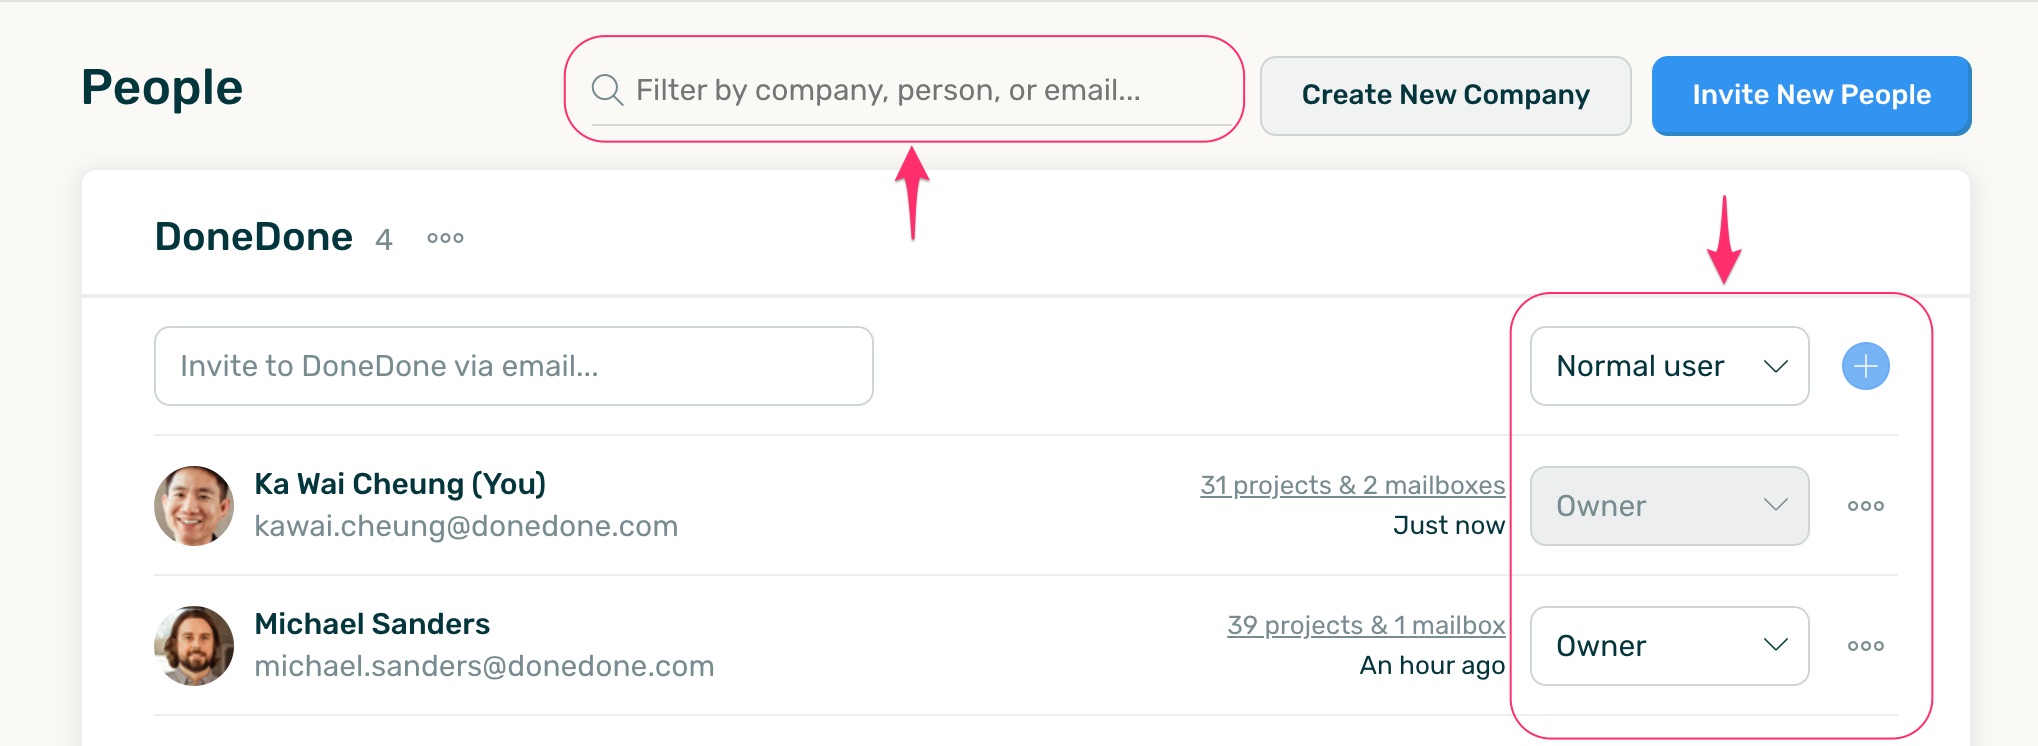2038x746 pixels.
Task: Click the DoneDone company heading
Action: click(253, 237)
